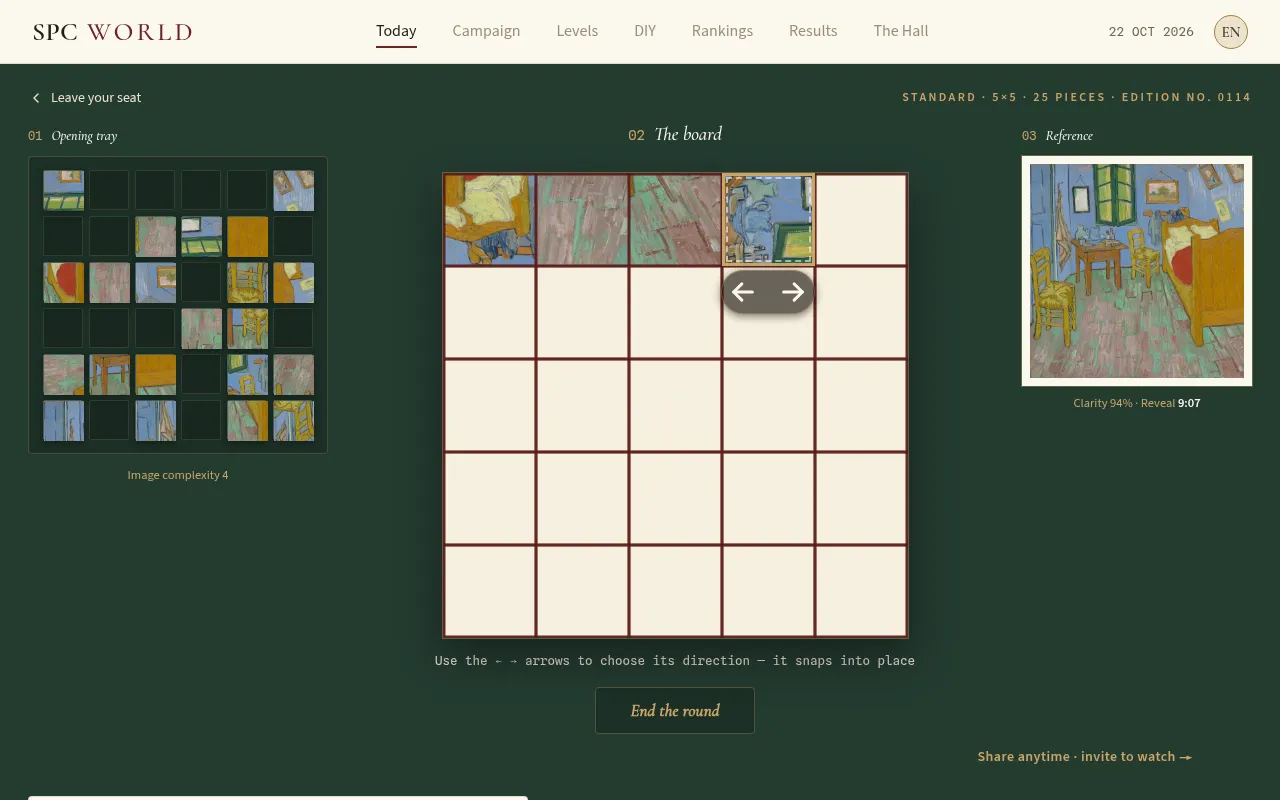Click the End the round button

click(x=675, y=711)
